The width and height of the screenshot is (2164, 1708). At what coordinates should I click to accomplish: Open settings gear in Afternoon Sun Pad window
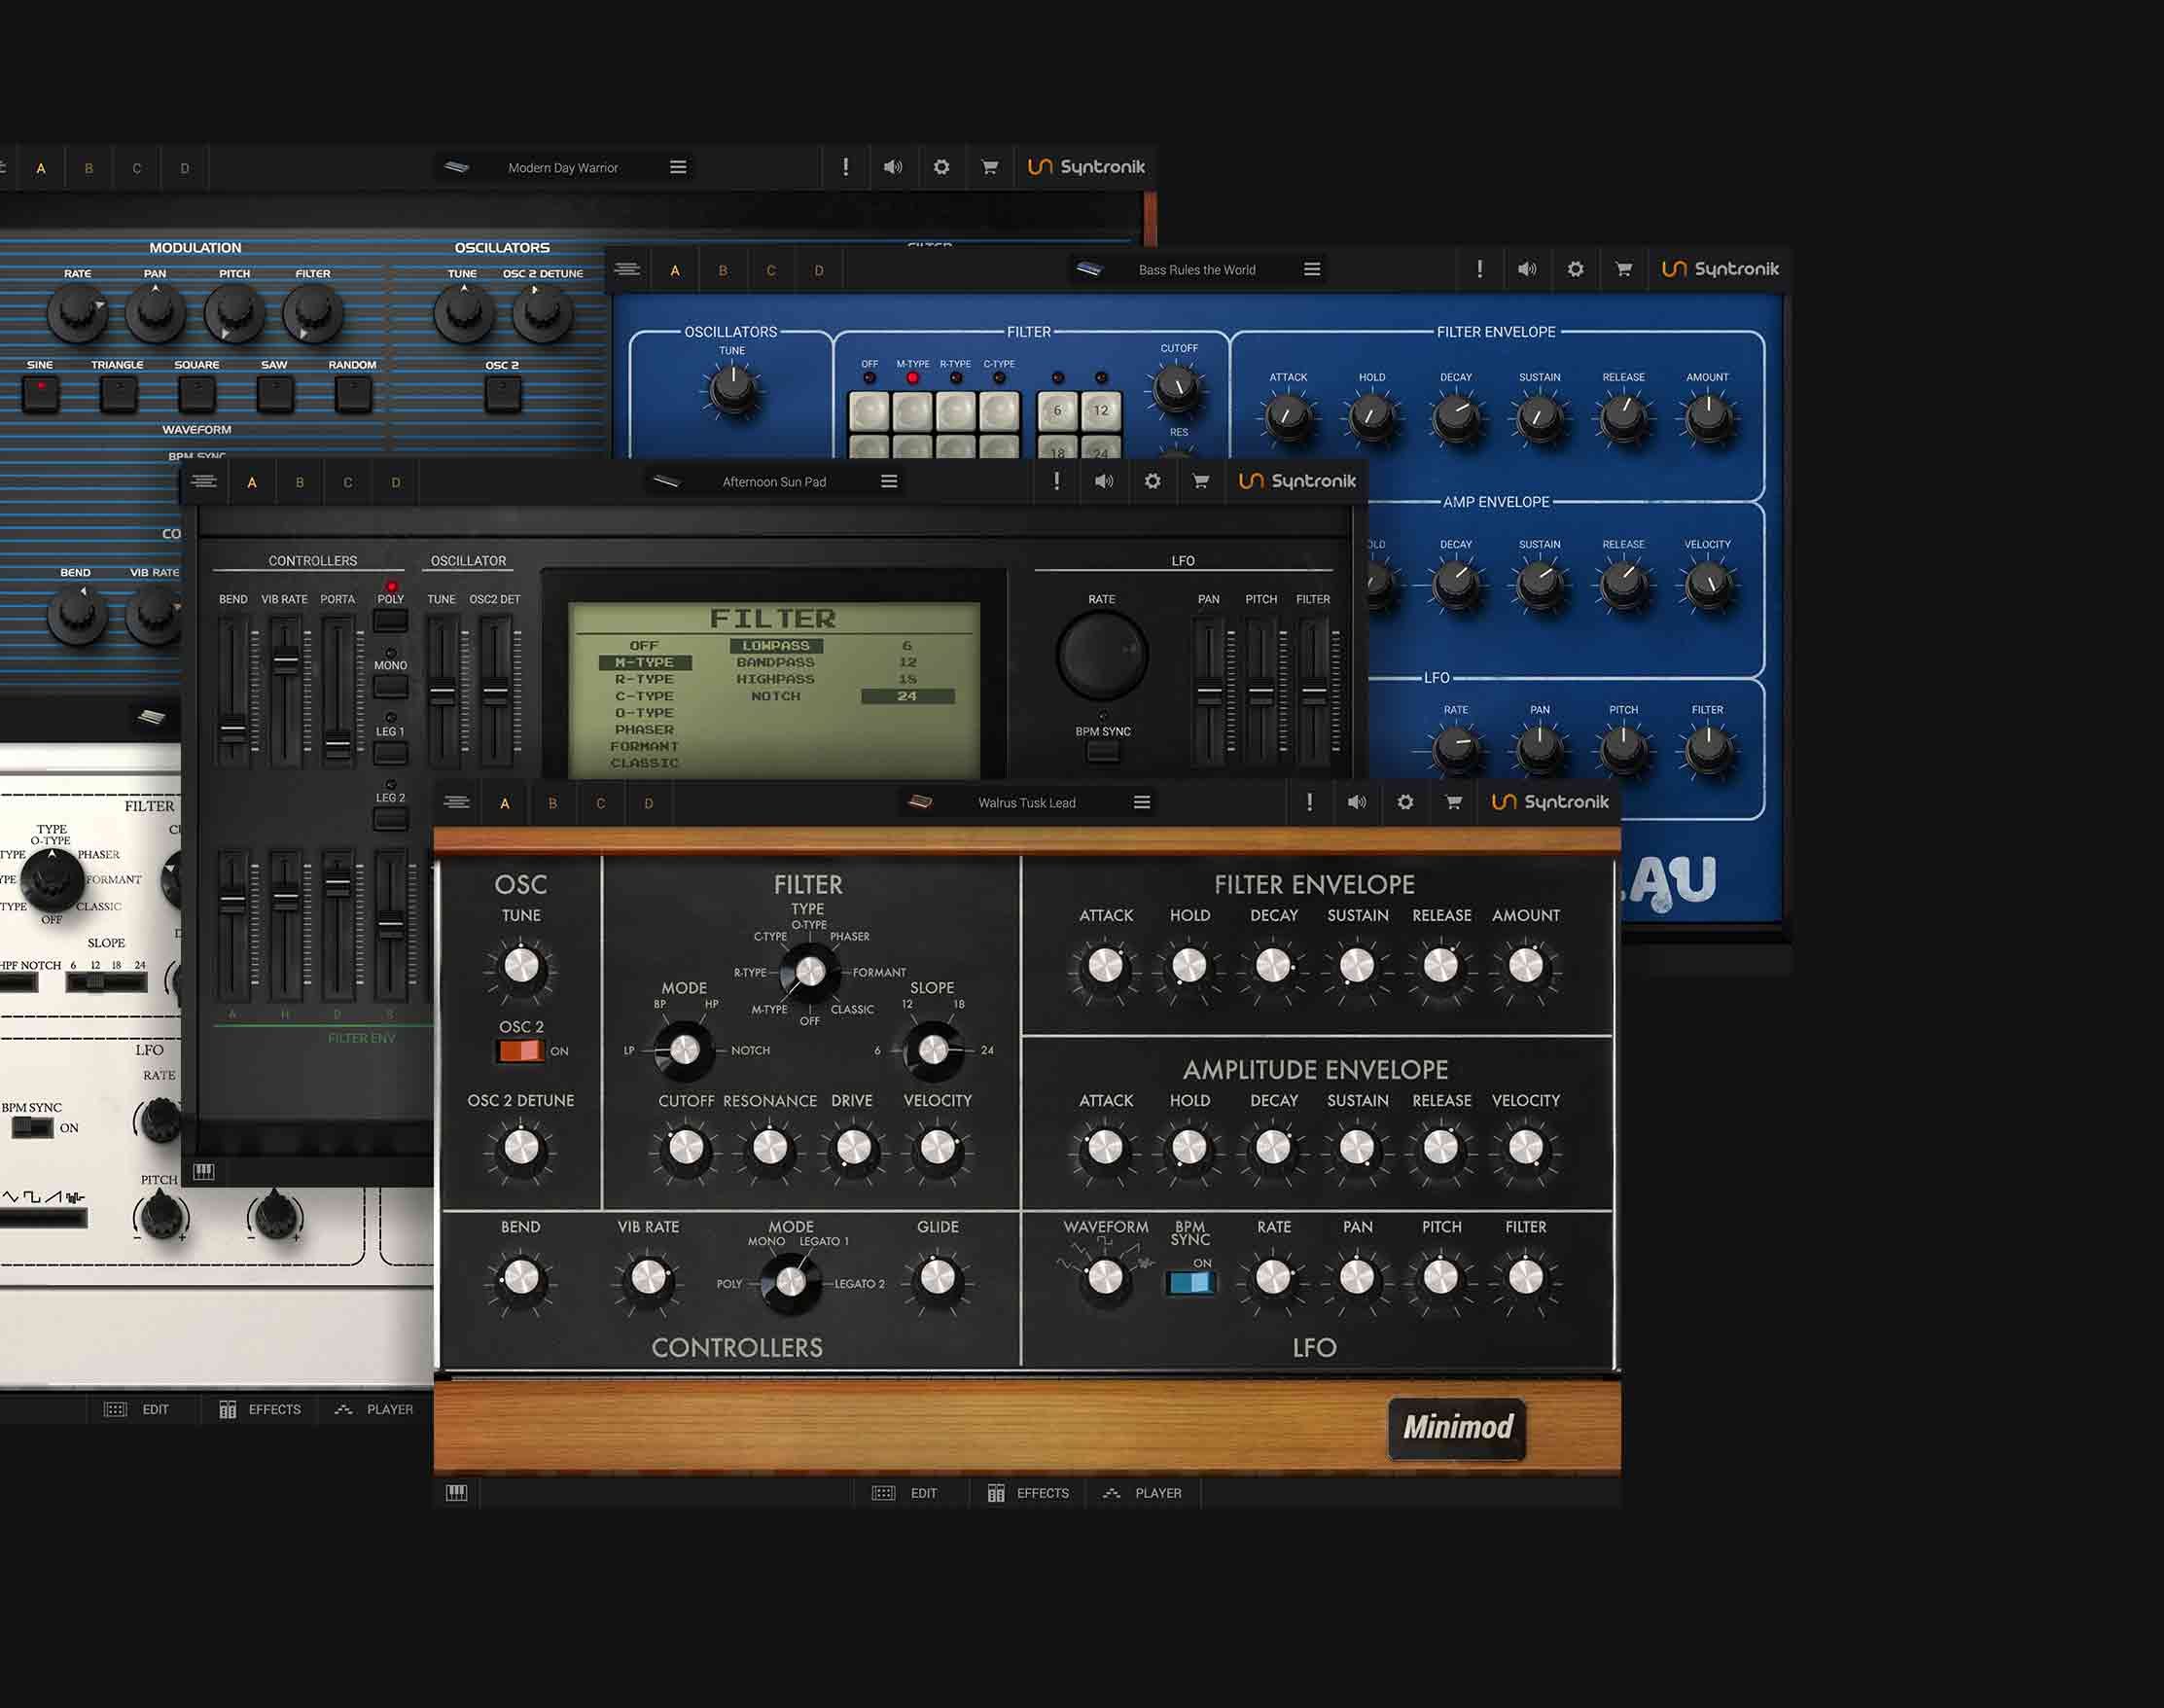point(1152,481)
